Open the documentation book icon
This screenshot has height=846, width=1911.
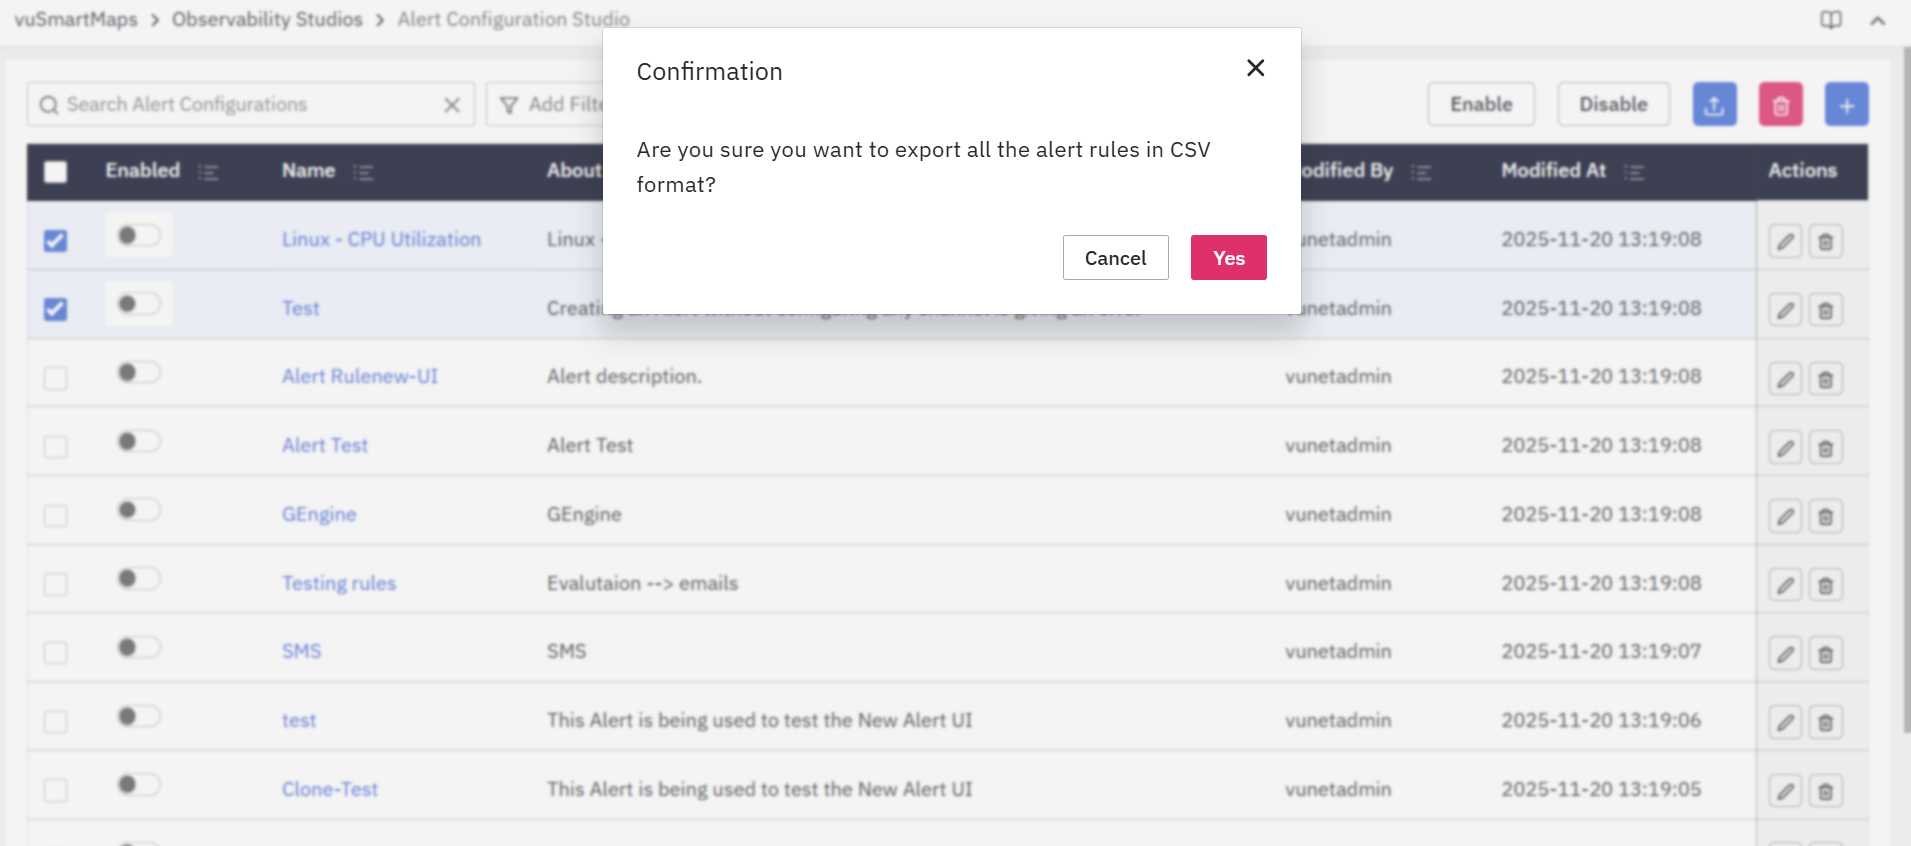1830,20
